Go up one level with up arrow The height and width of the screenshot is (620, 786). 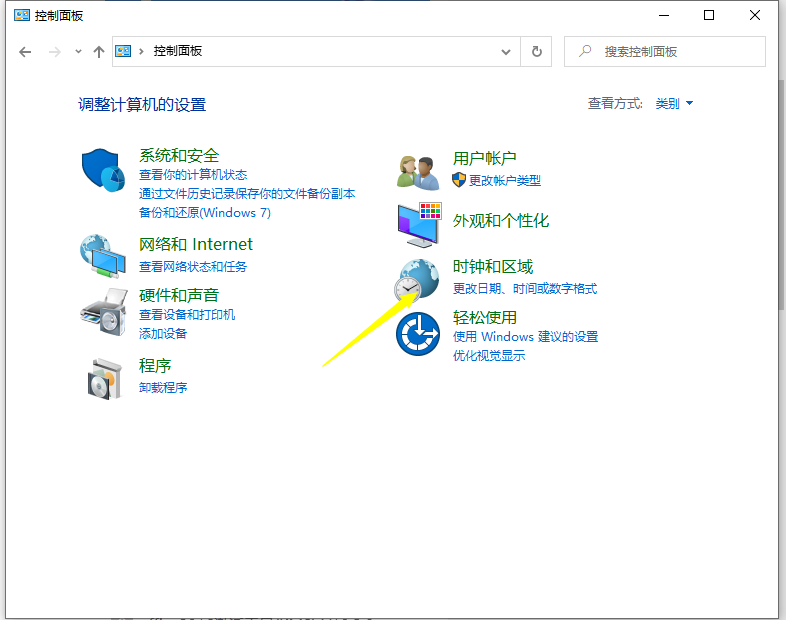click(x=98, y=51)
